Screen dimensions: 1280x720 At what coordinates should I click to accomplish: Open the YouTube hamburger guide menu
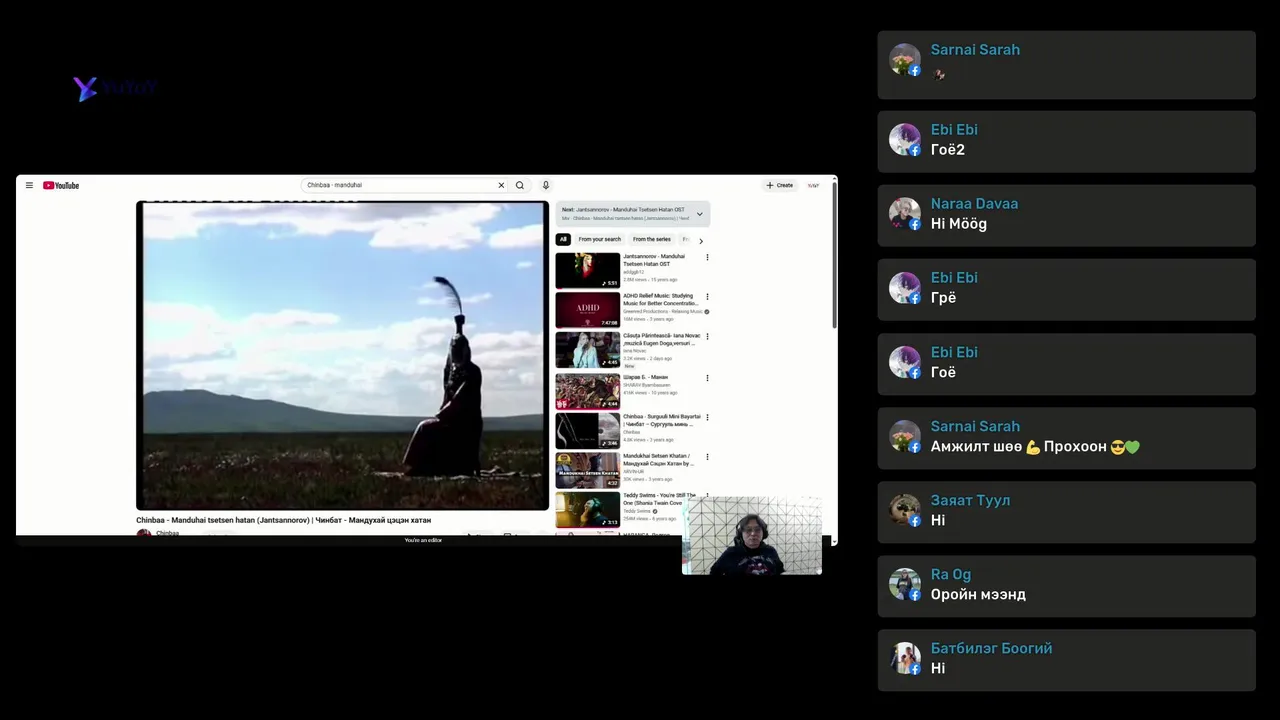29,185
